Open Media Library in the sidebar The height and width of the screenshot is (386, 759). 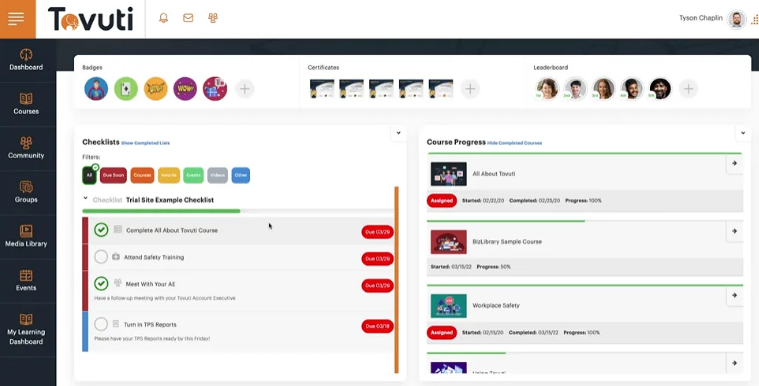click(x=26, y=236)
